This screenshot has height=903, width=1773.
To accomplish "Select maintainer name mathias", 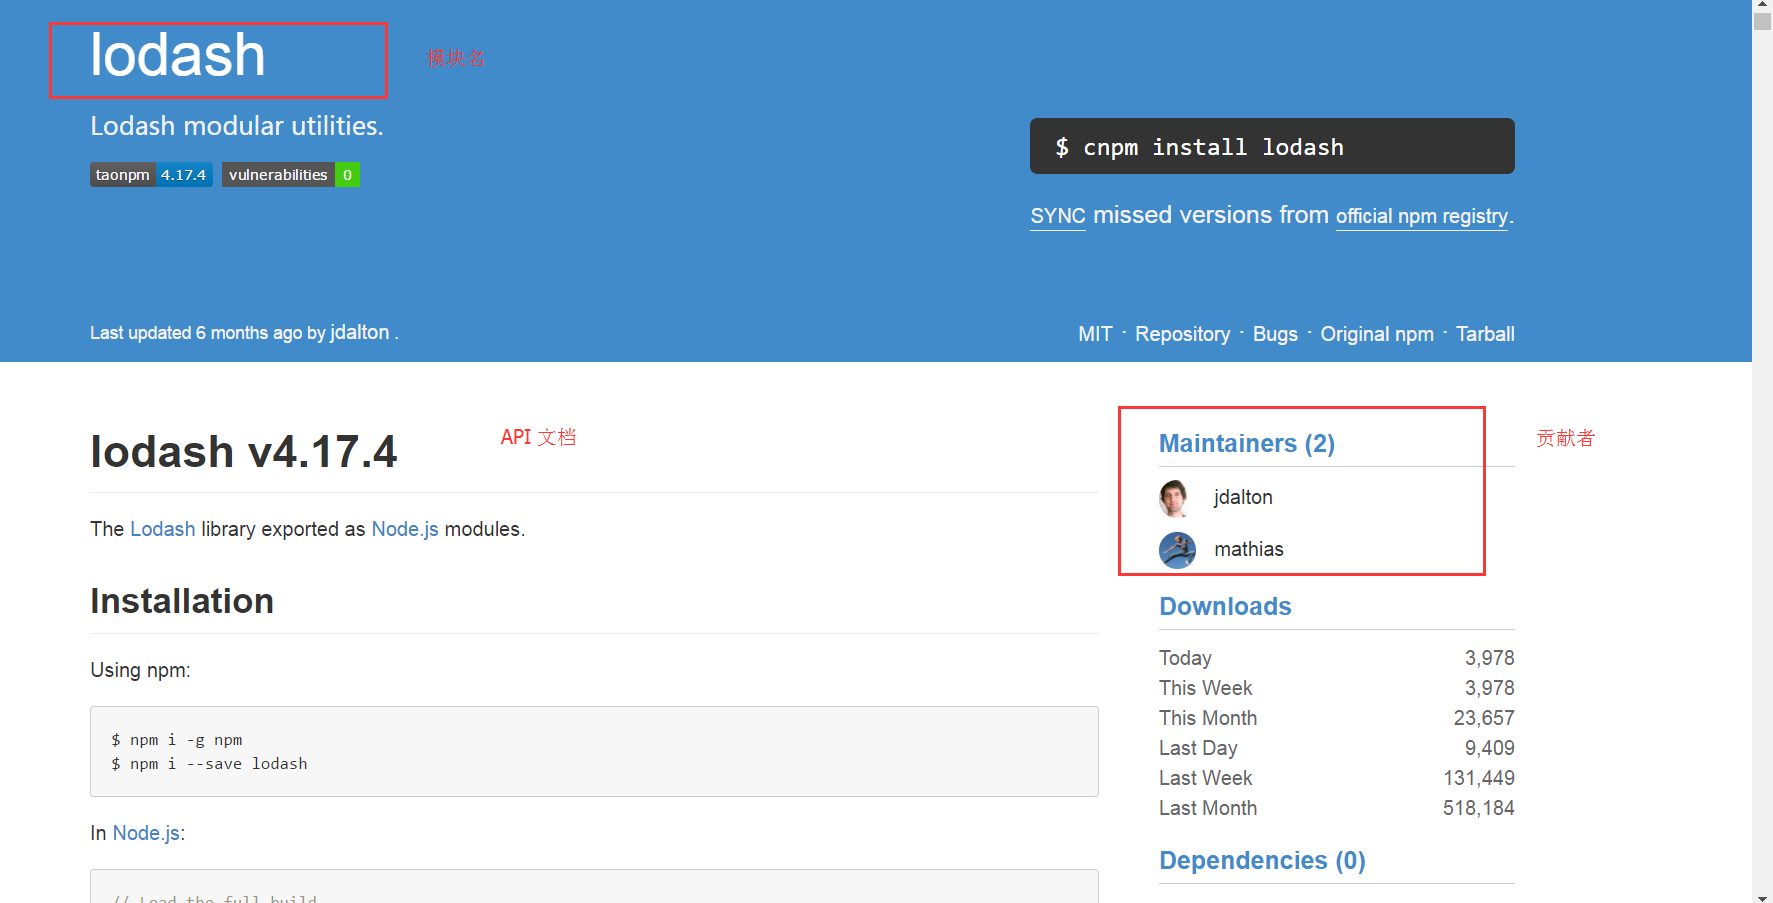I will pyautogui.click(x=1249, y=549).
